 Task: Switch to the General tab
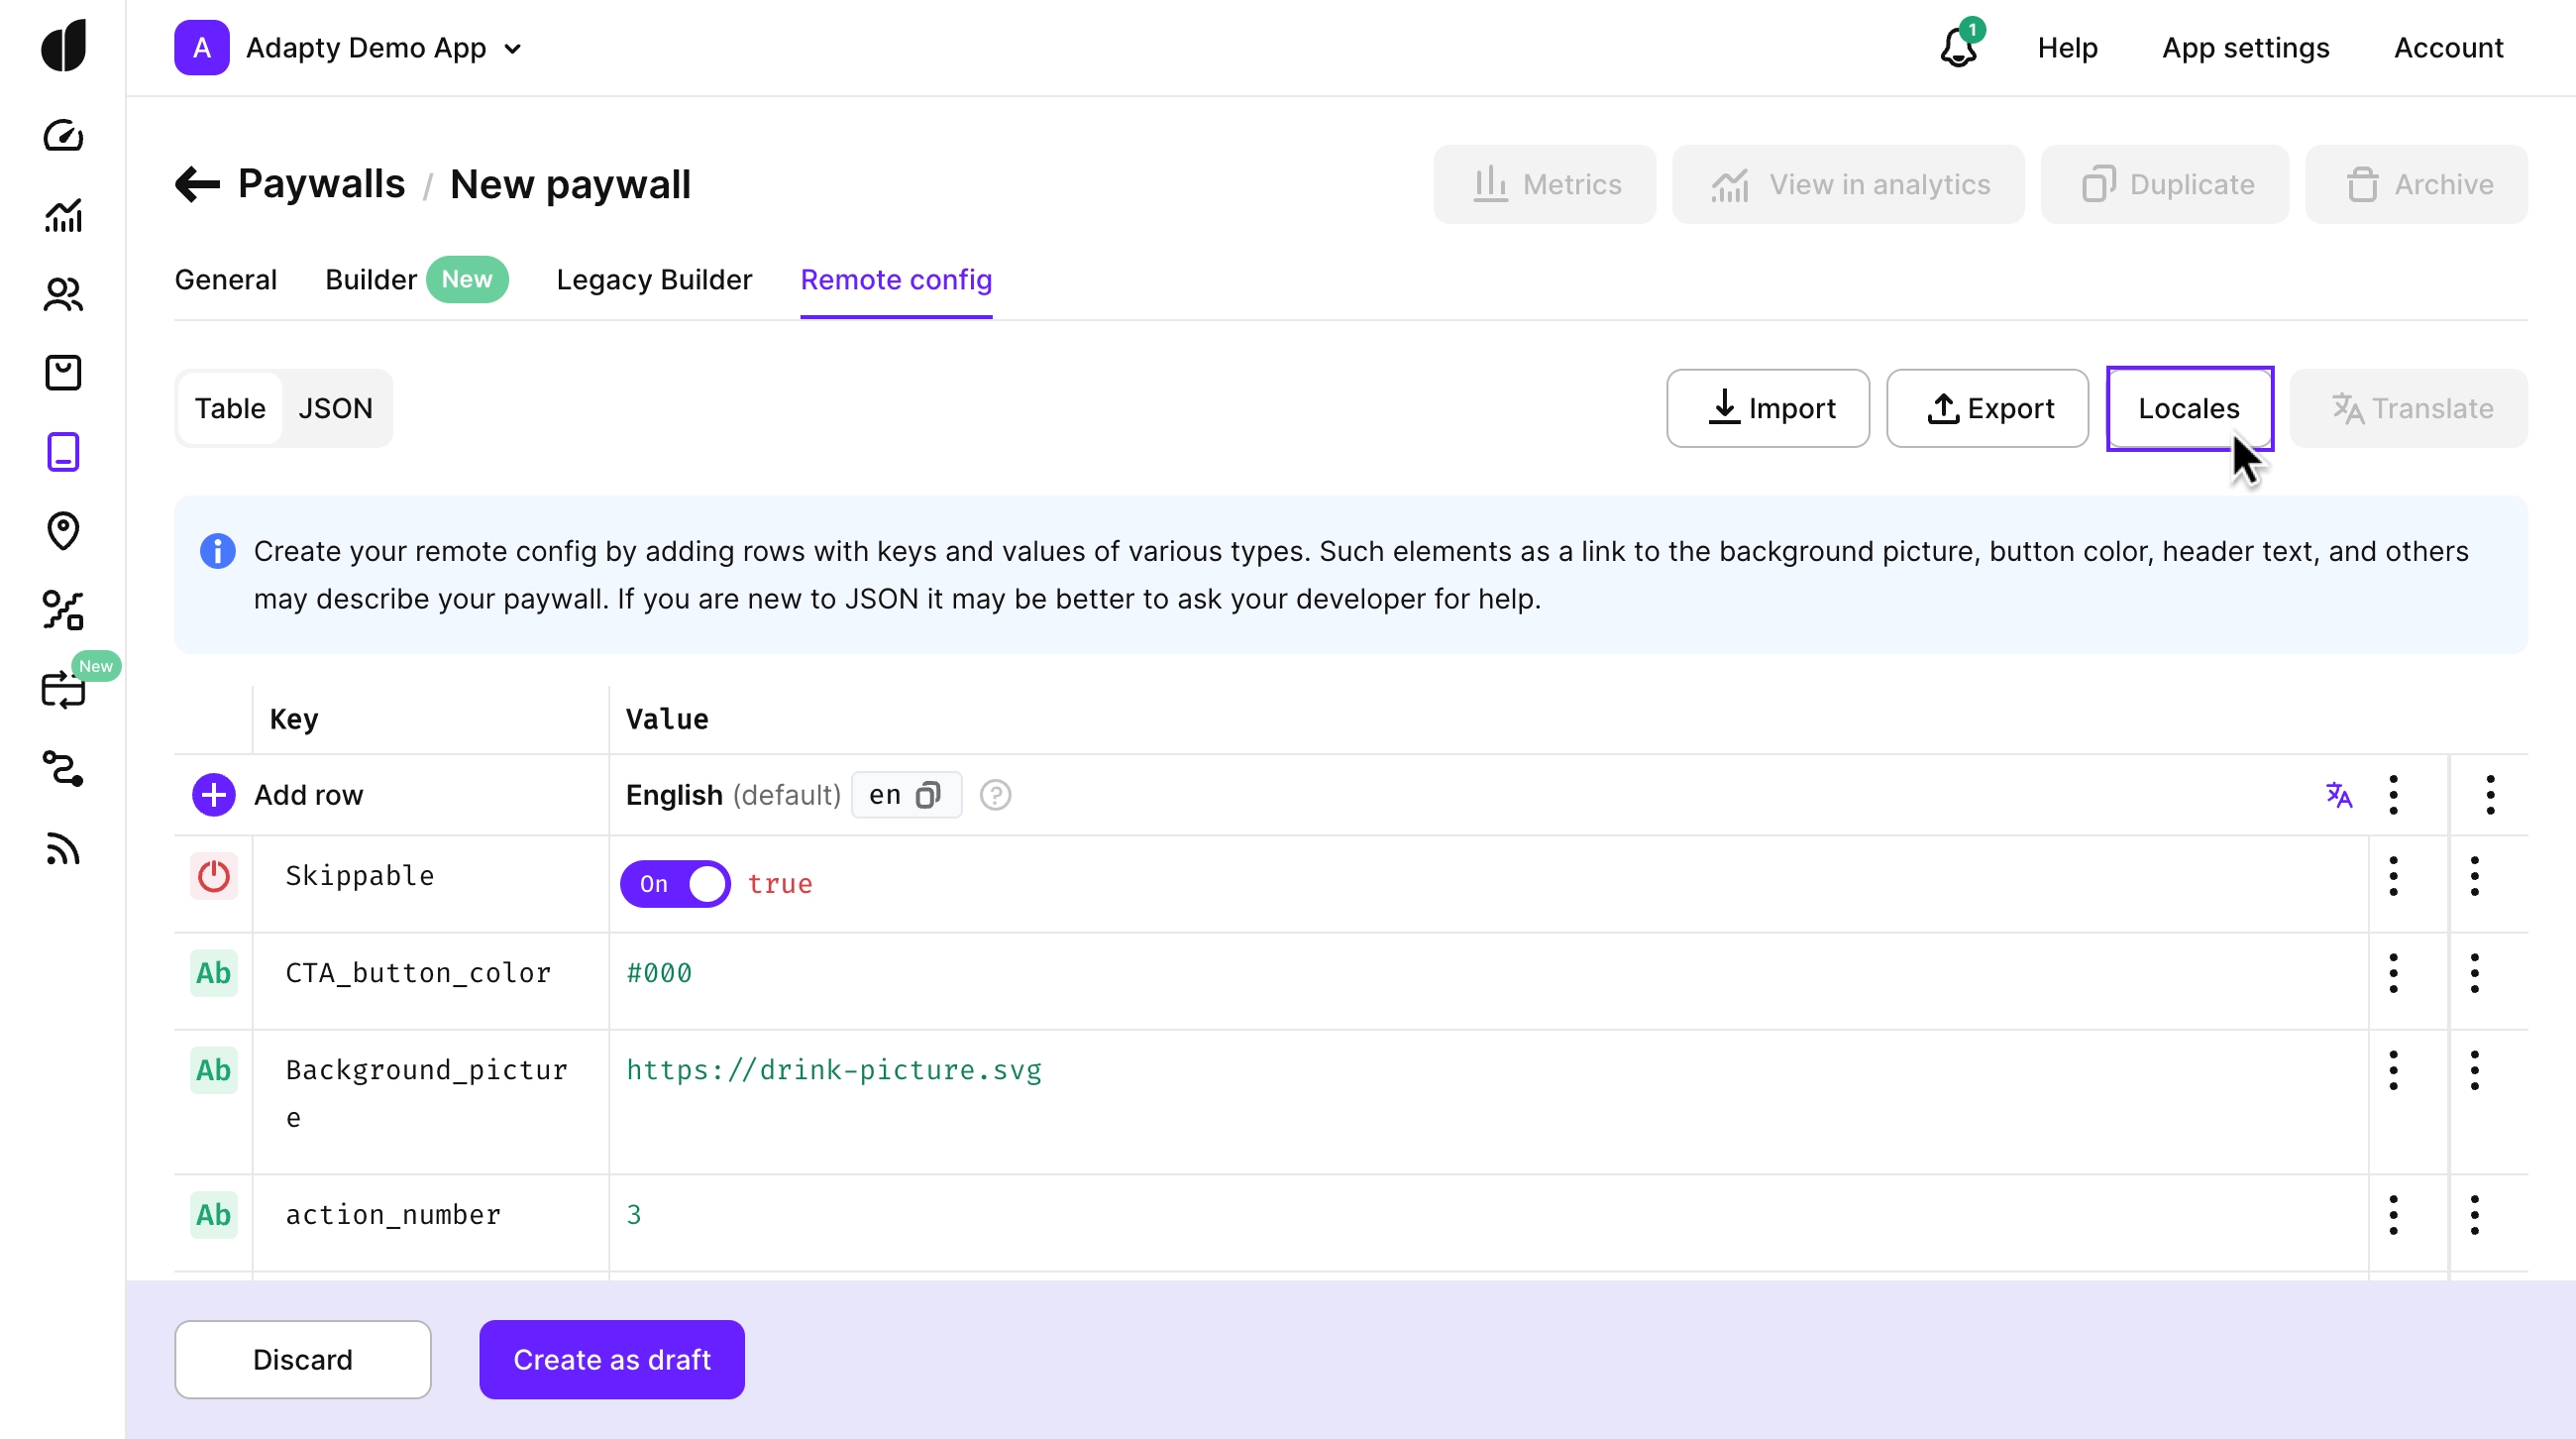point(225,280)
